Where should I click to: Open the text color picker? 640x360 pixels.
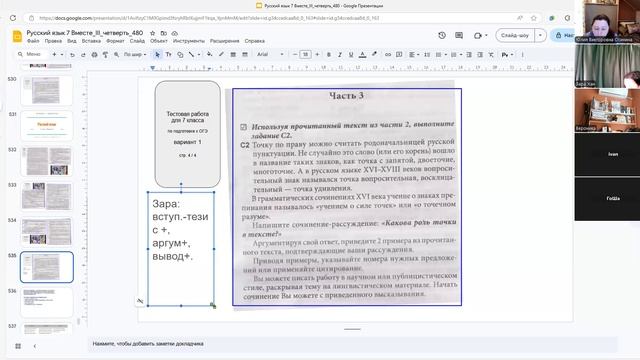coord(362,55)
